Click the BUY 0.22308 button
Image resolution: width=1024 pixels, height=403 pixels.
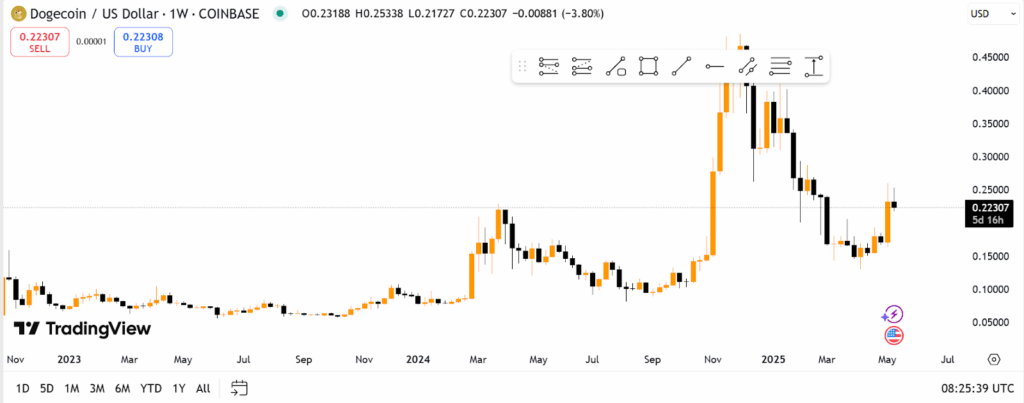pos(143,41)
